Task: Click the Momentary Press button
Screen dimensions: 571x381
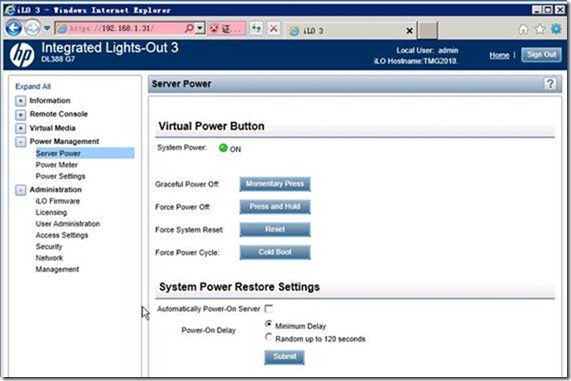Action: 275,184
